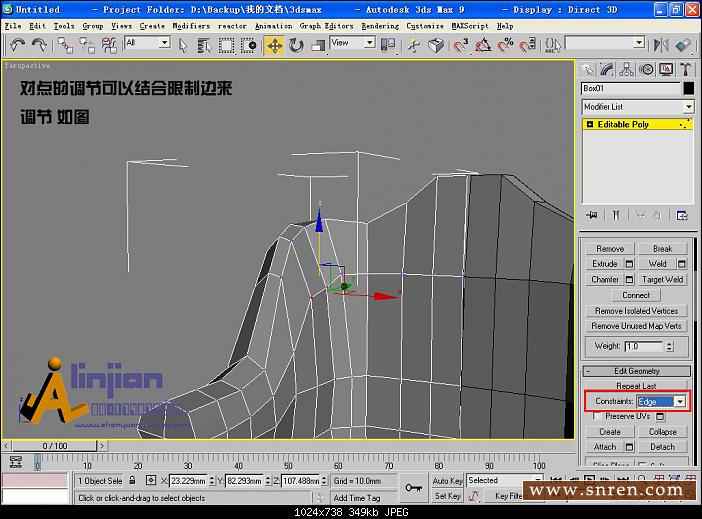Open the Constraints dropdown set to Edge
The width and height of the screenshot is (702, 519).
[x=680, y=401]
